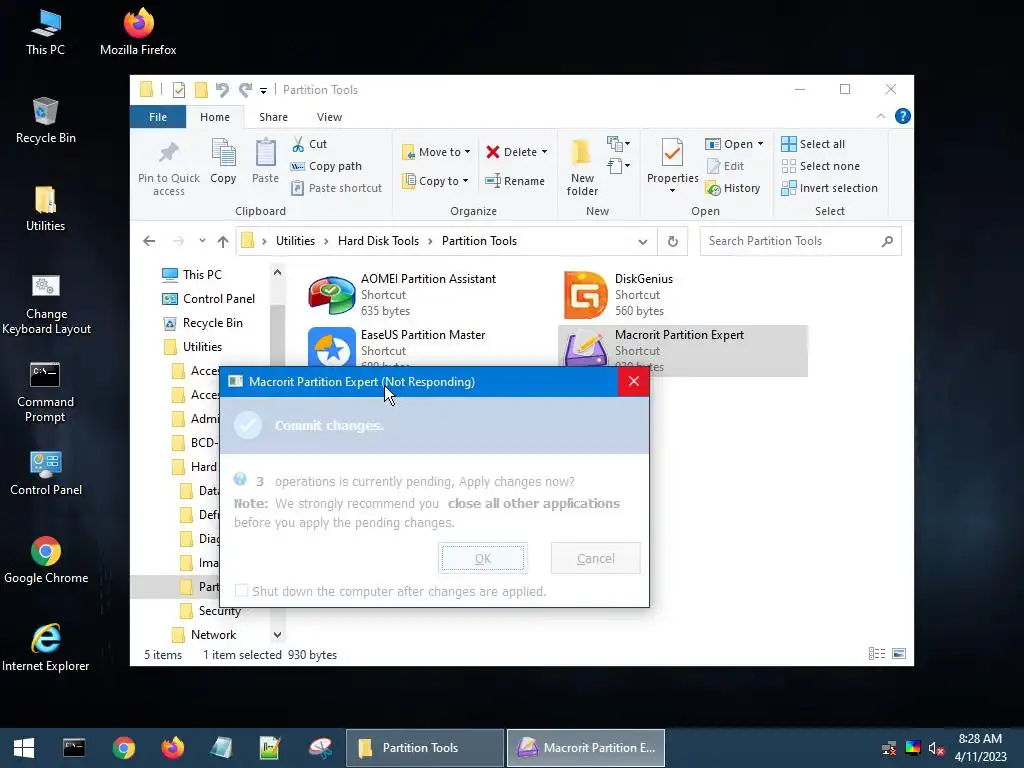Click the Properties icon in quick access toolbar

point(179,90)
